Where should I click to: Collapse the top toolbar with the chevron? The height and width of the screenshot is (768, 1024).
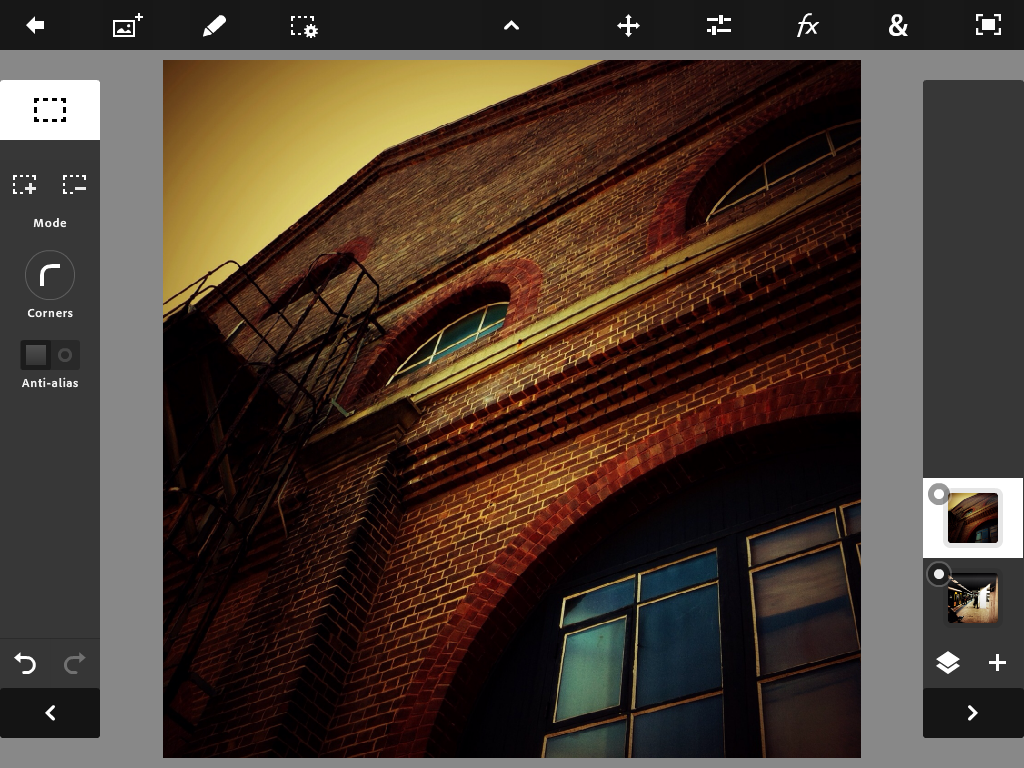(511, 26)
